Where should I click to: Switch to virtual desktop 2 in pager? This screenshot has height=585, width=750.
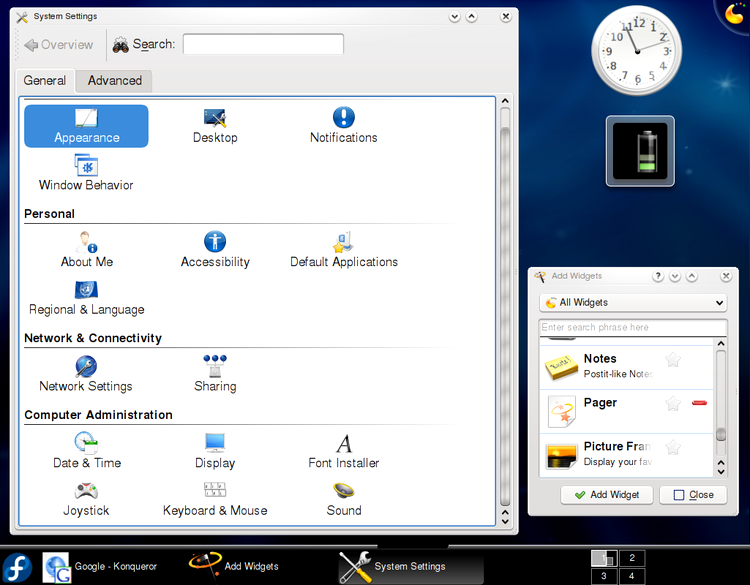click(x=631, y=558)
